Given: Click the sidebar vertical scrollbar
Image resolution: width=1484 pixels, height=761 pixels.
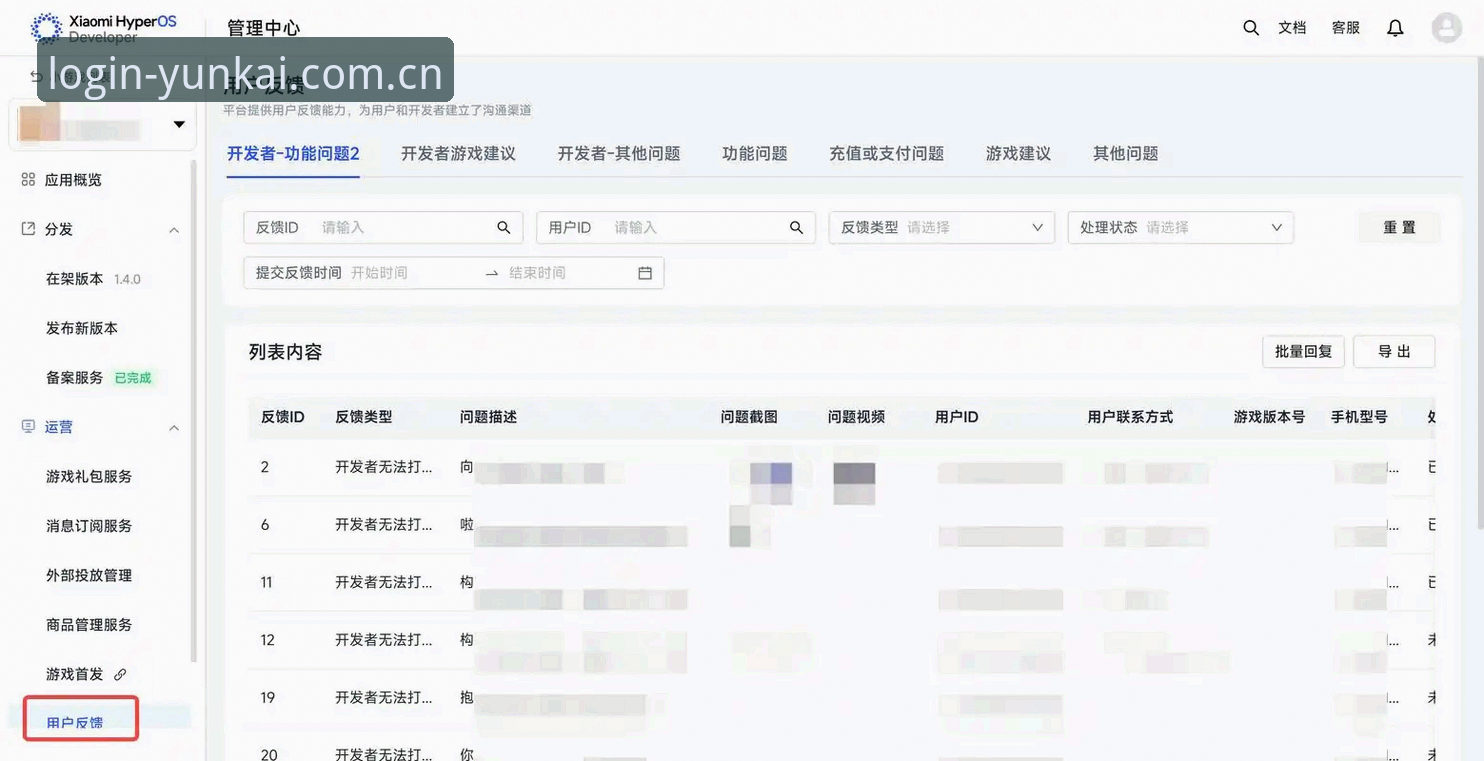Looking at the screenshot, I should 194,410.
